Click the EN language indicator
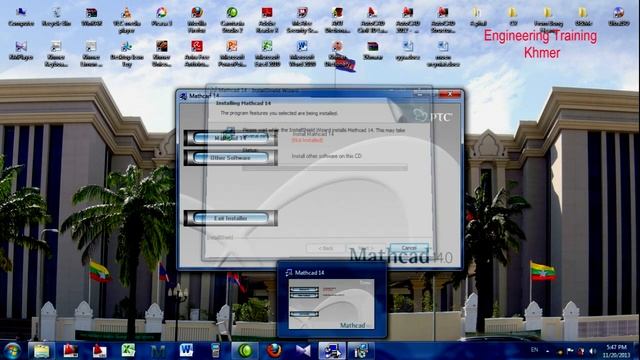The image size is (640, 360). [x=534, y=350]
